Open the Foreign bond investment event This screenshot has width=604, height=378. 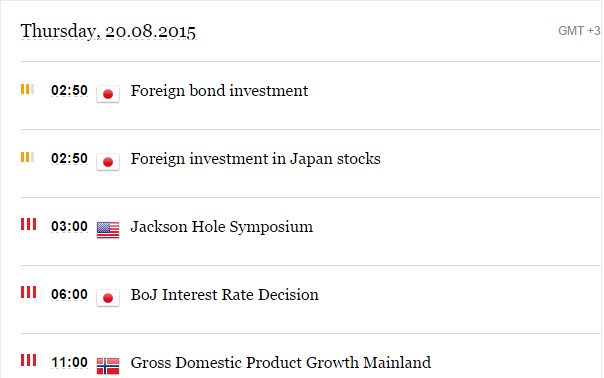pos(219,91)
